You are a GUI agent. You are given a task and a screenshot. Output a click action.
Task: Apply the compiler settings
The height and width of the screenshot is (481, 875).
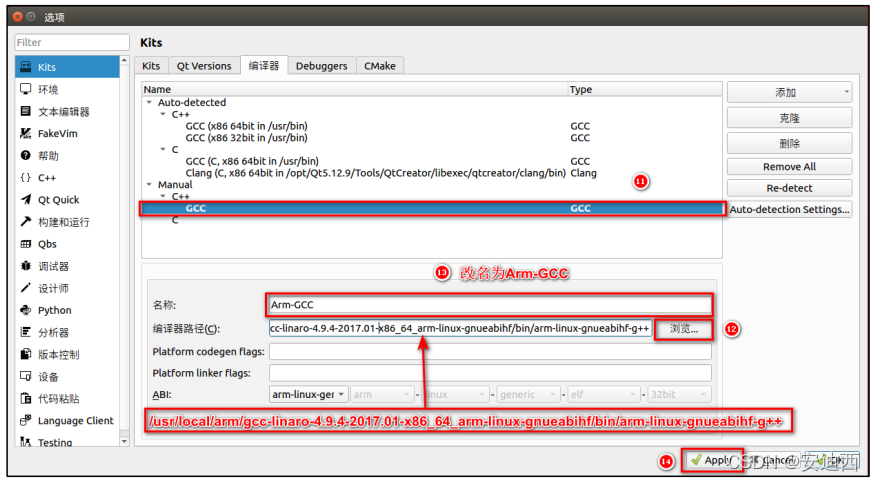[712, 460]
